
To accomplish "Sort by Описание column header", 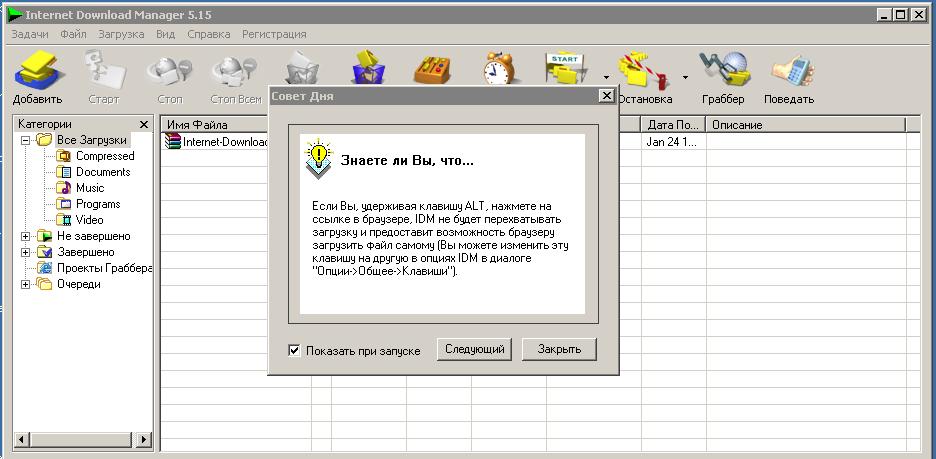I will click(806, 125).
